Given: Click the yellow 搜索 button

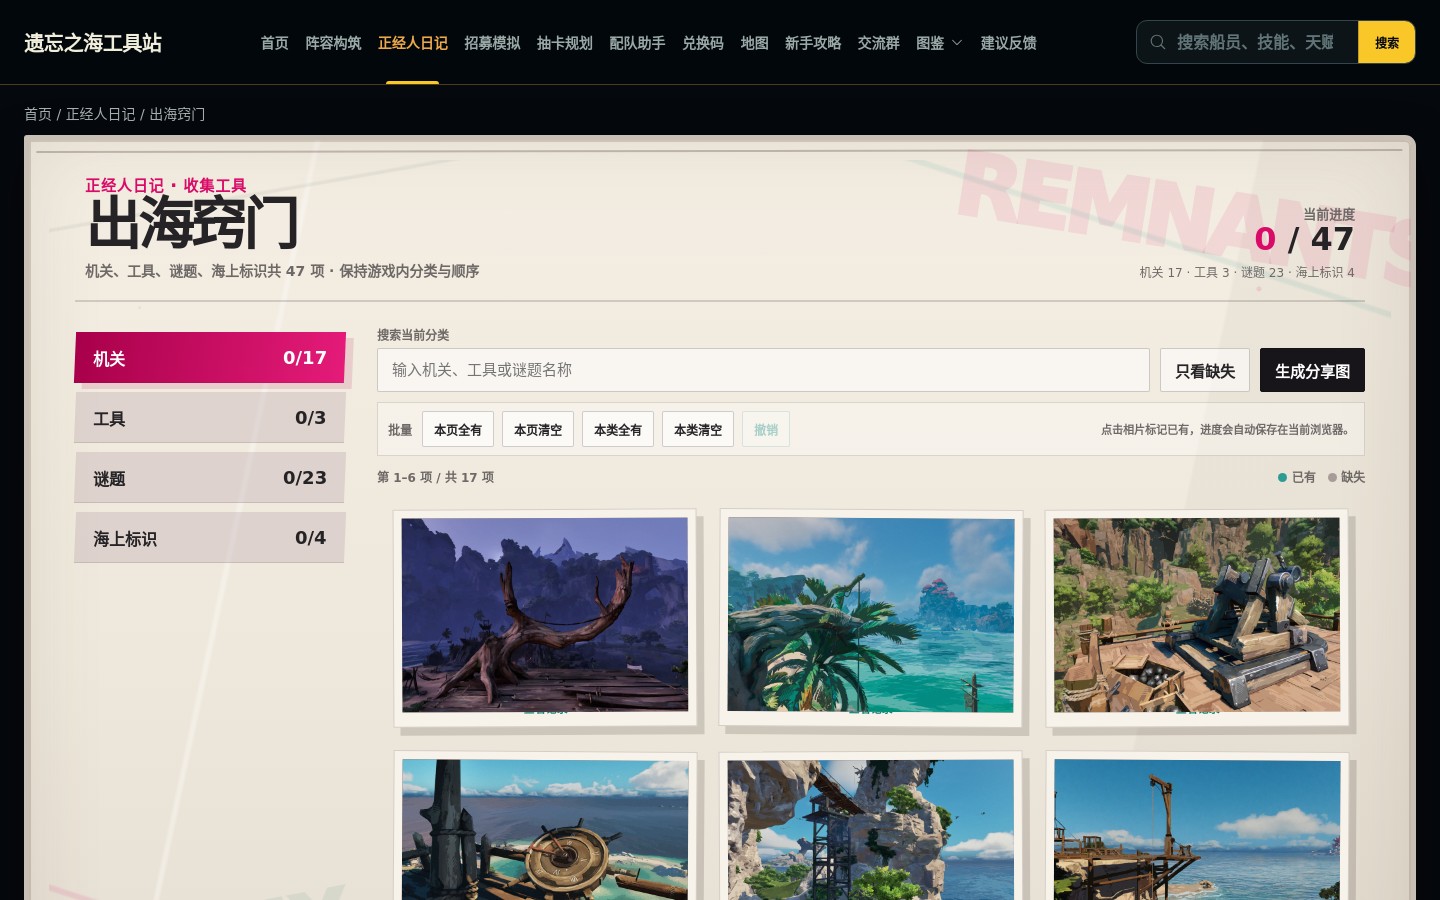Looking at the screenshot, I should [x=1386, y=42].
